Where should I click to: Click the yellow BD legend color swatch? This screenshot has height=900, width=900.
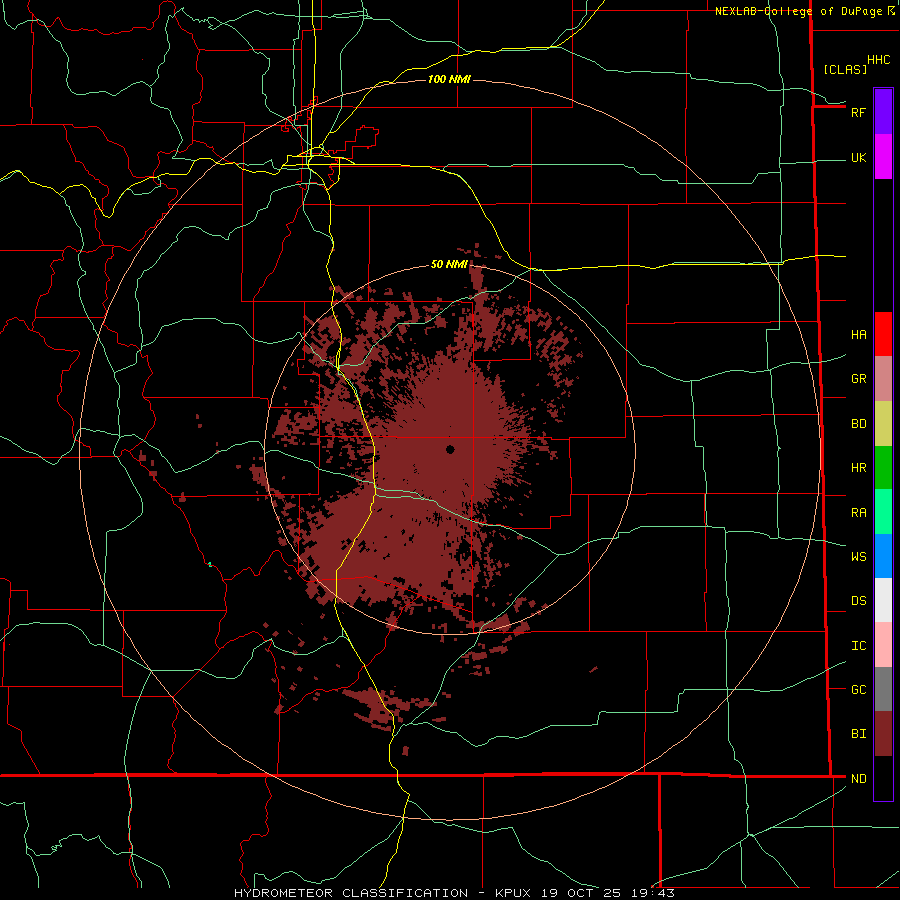click(883, 424)
